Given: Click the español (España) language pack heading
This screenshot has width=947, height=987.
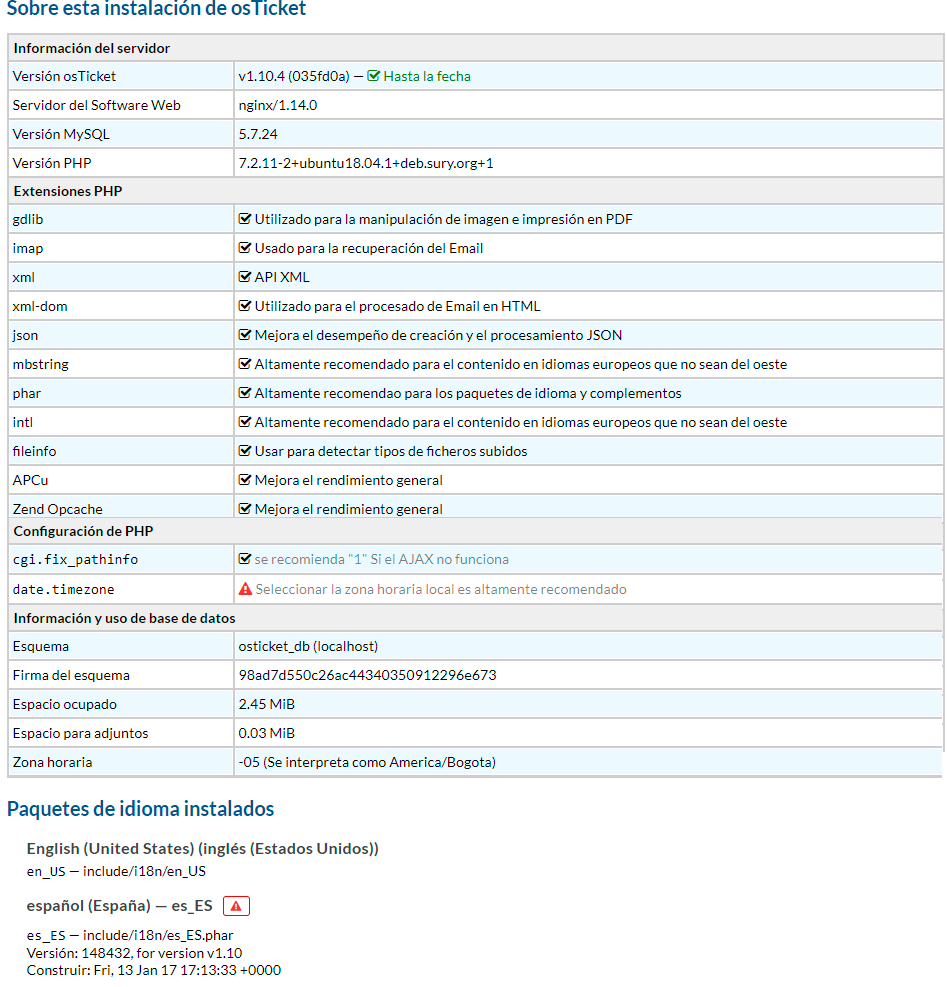Looking at the screenshot, I should point(119,906).
